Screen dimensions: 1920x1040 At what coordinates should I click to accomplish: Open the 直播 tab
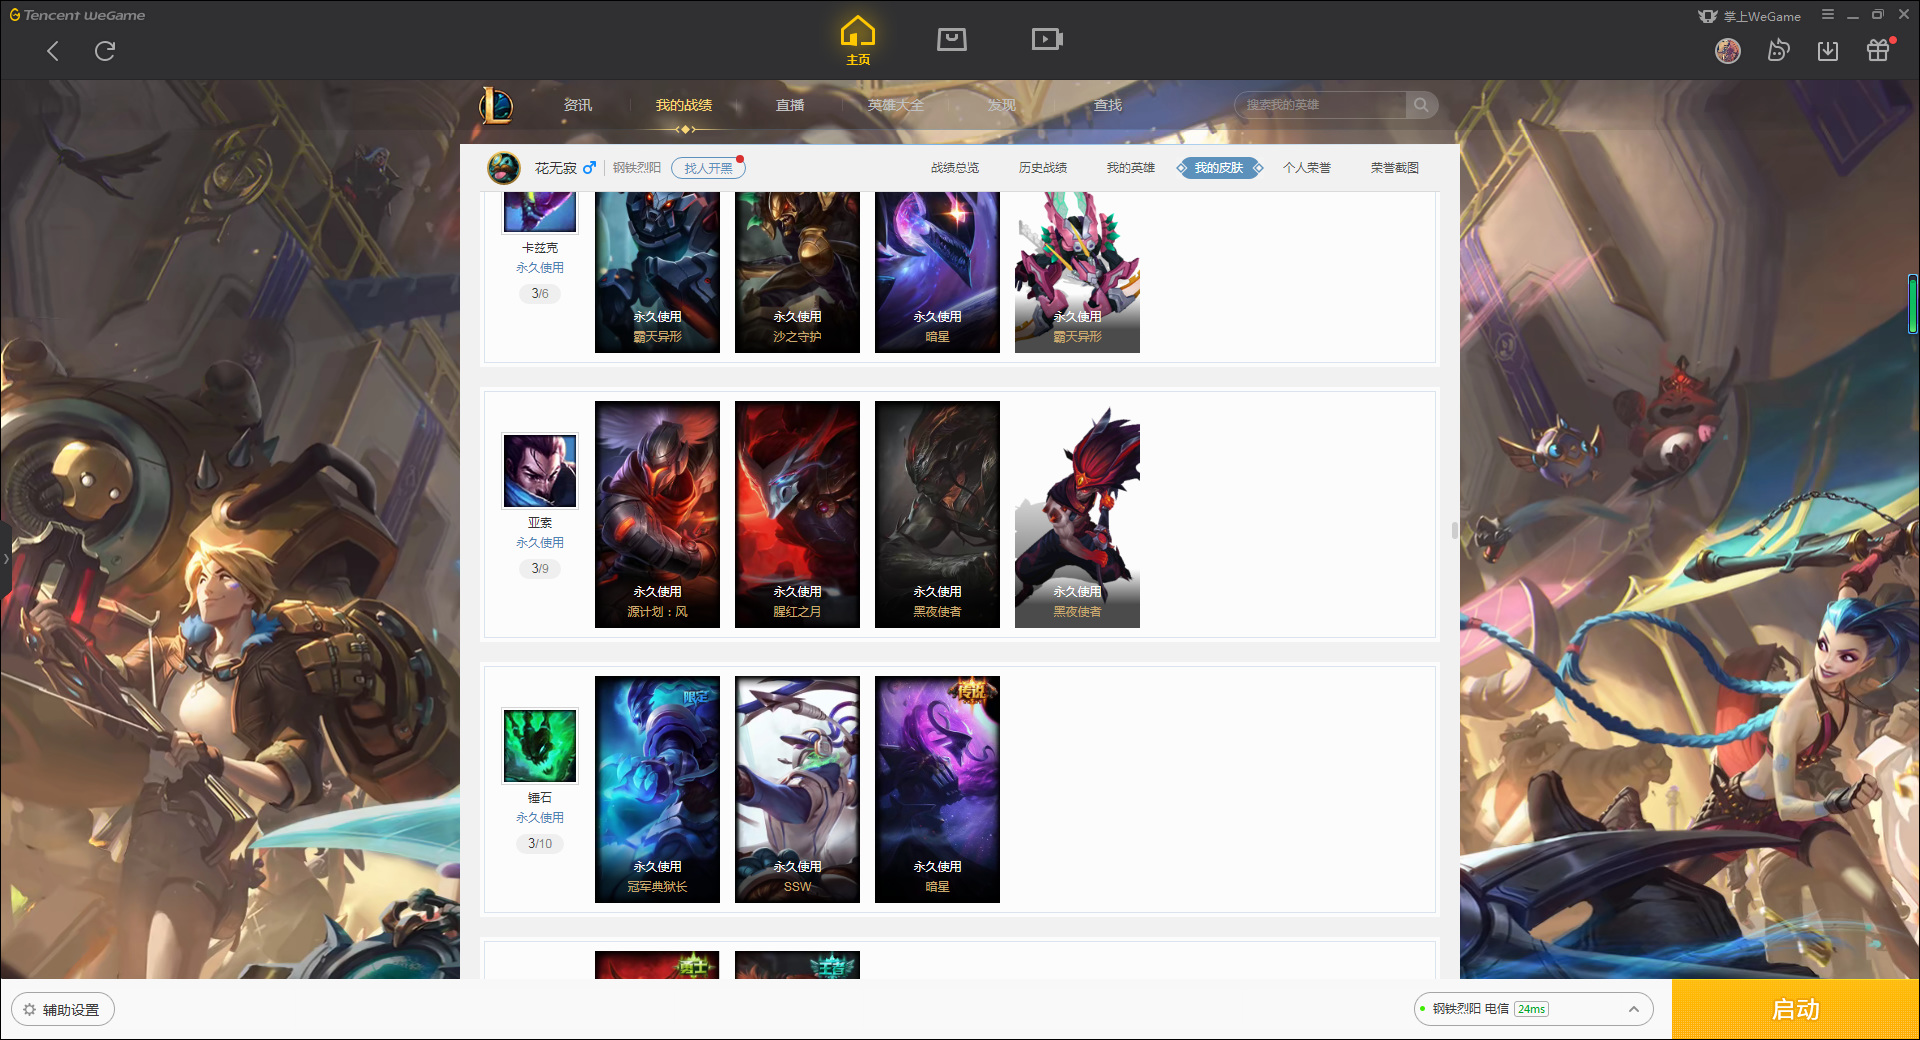point(790,105)
